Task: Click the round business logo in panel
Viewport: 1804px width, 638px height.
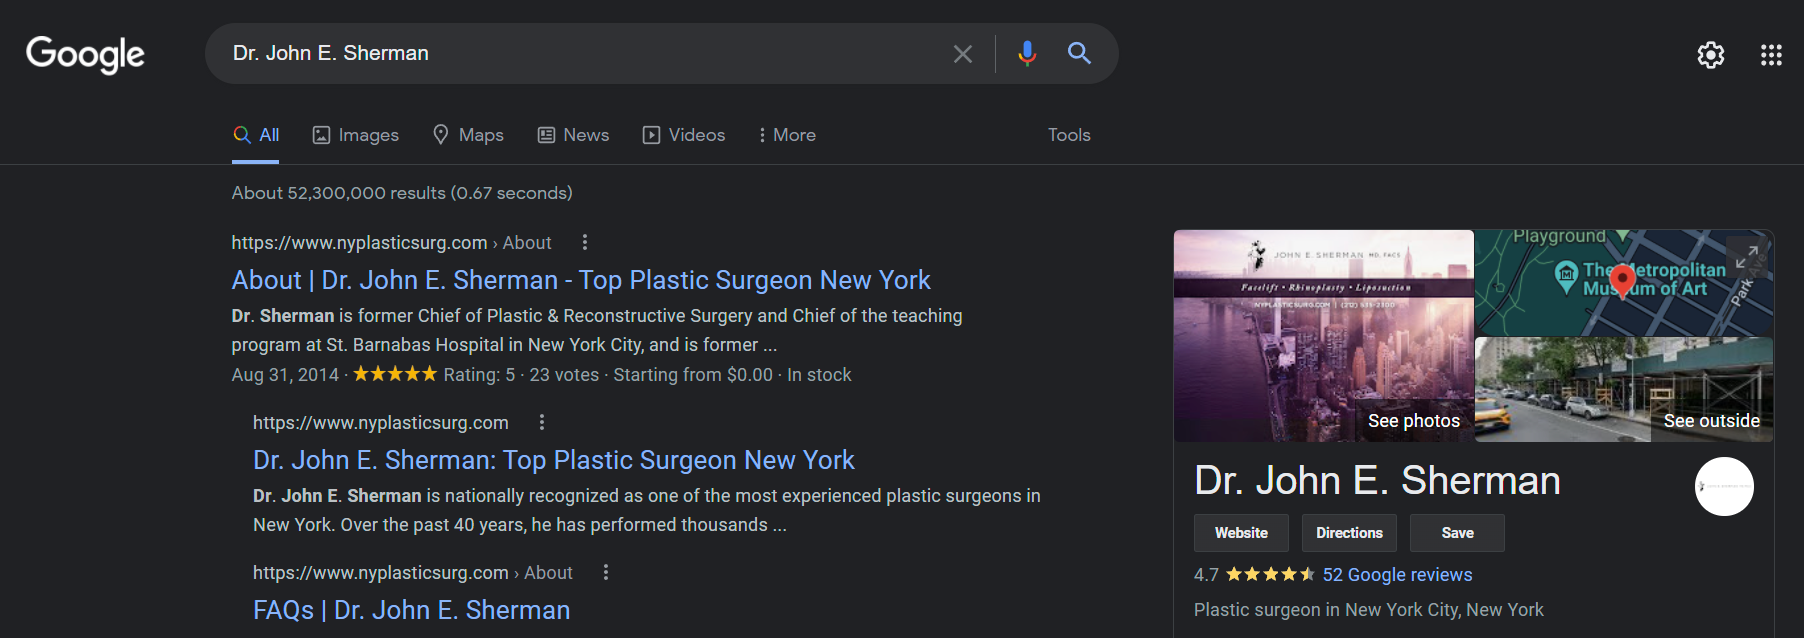Action: [1723, 487]
